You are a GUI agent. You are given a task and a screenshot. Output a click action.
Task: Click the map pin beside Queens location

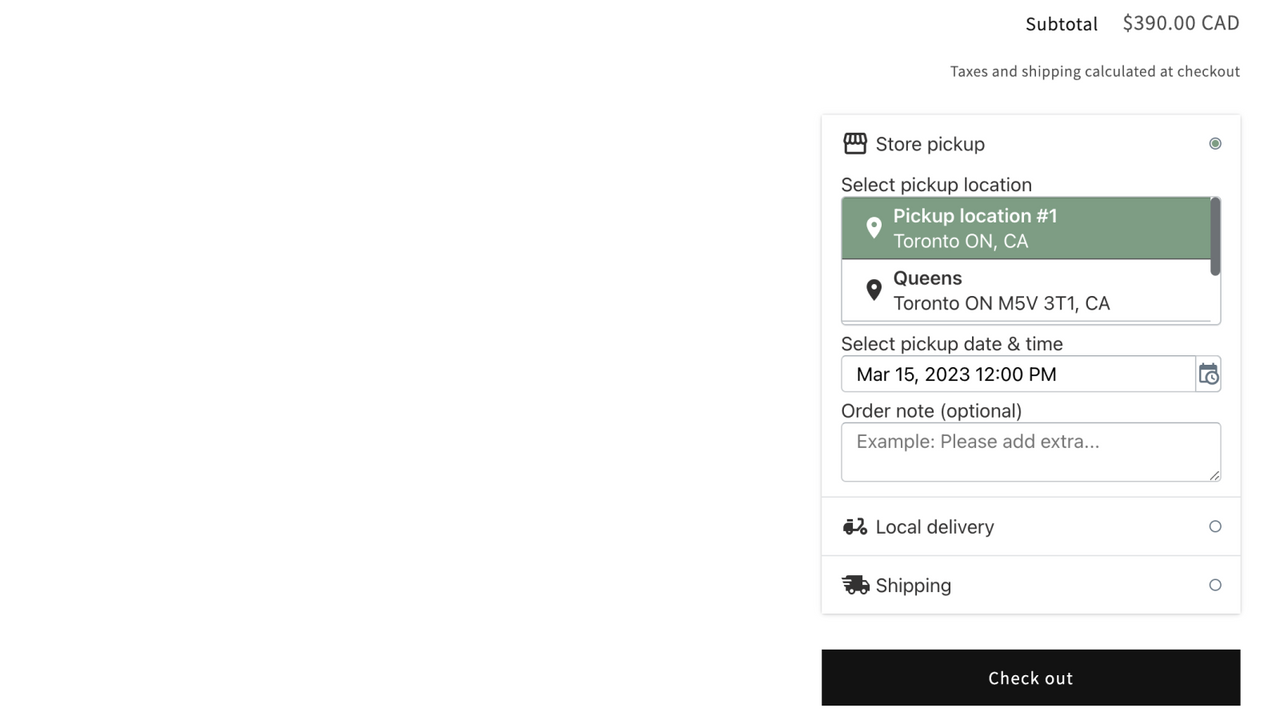coord(874,290)
